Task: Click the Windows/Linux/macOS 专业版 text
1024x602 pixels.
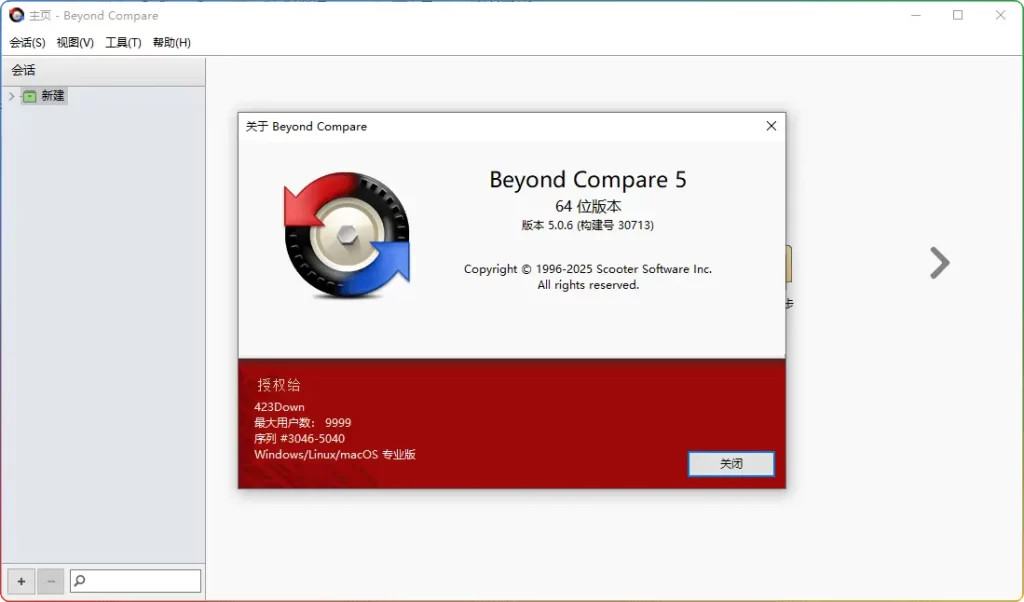Action: click(335, 454)
